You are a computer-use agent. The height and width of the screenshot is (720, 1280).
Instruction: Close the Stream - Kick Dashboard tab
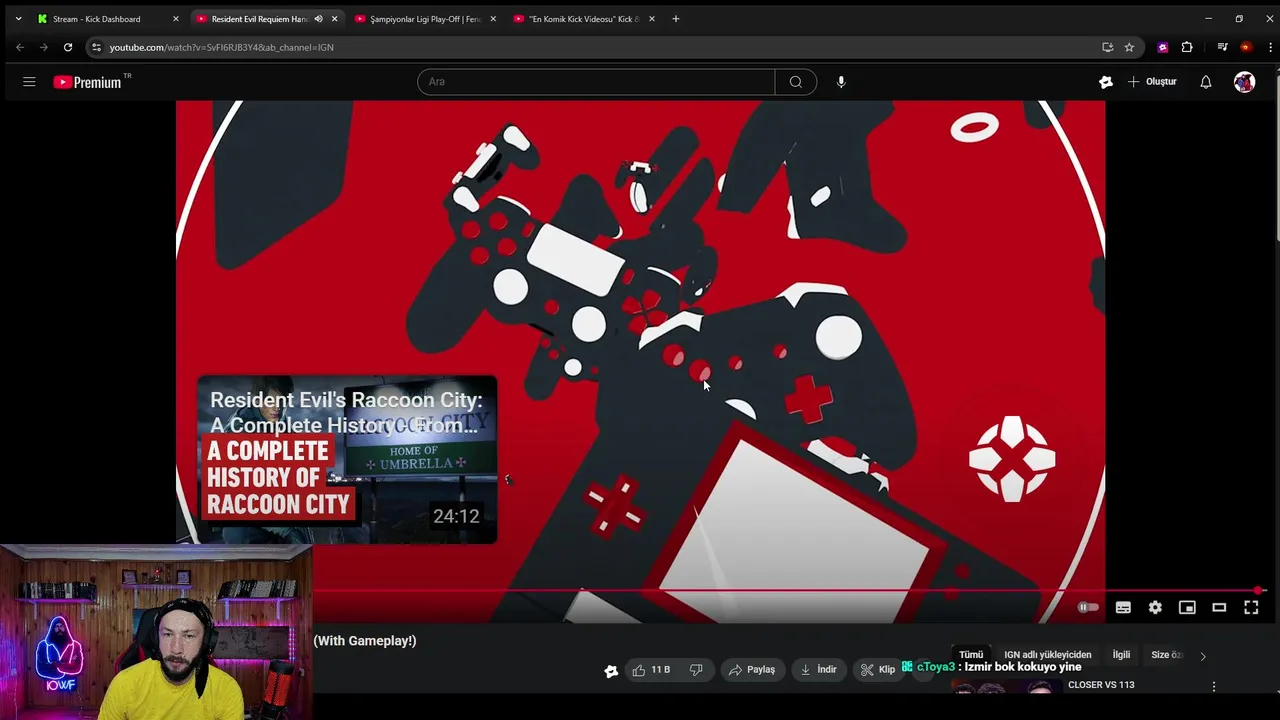click(x=176, y=19)
